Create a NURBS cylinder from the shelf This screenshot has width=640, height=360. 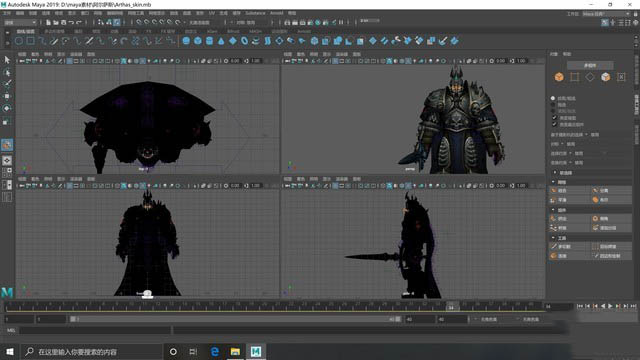point(209,41)
